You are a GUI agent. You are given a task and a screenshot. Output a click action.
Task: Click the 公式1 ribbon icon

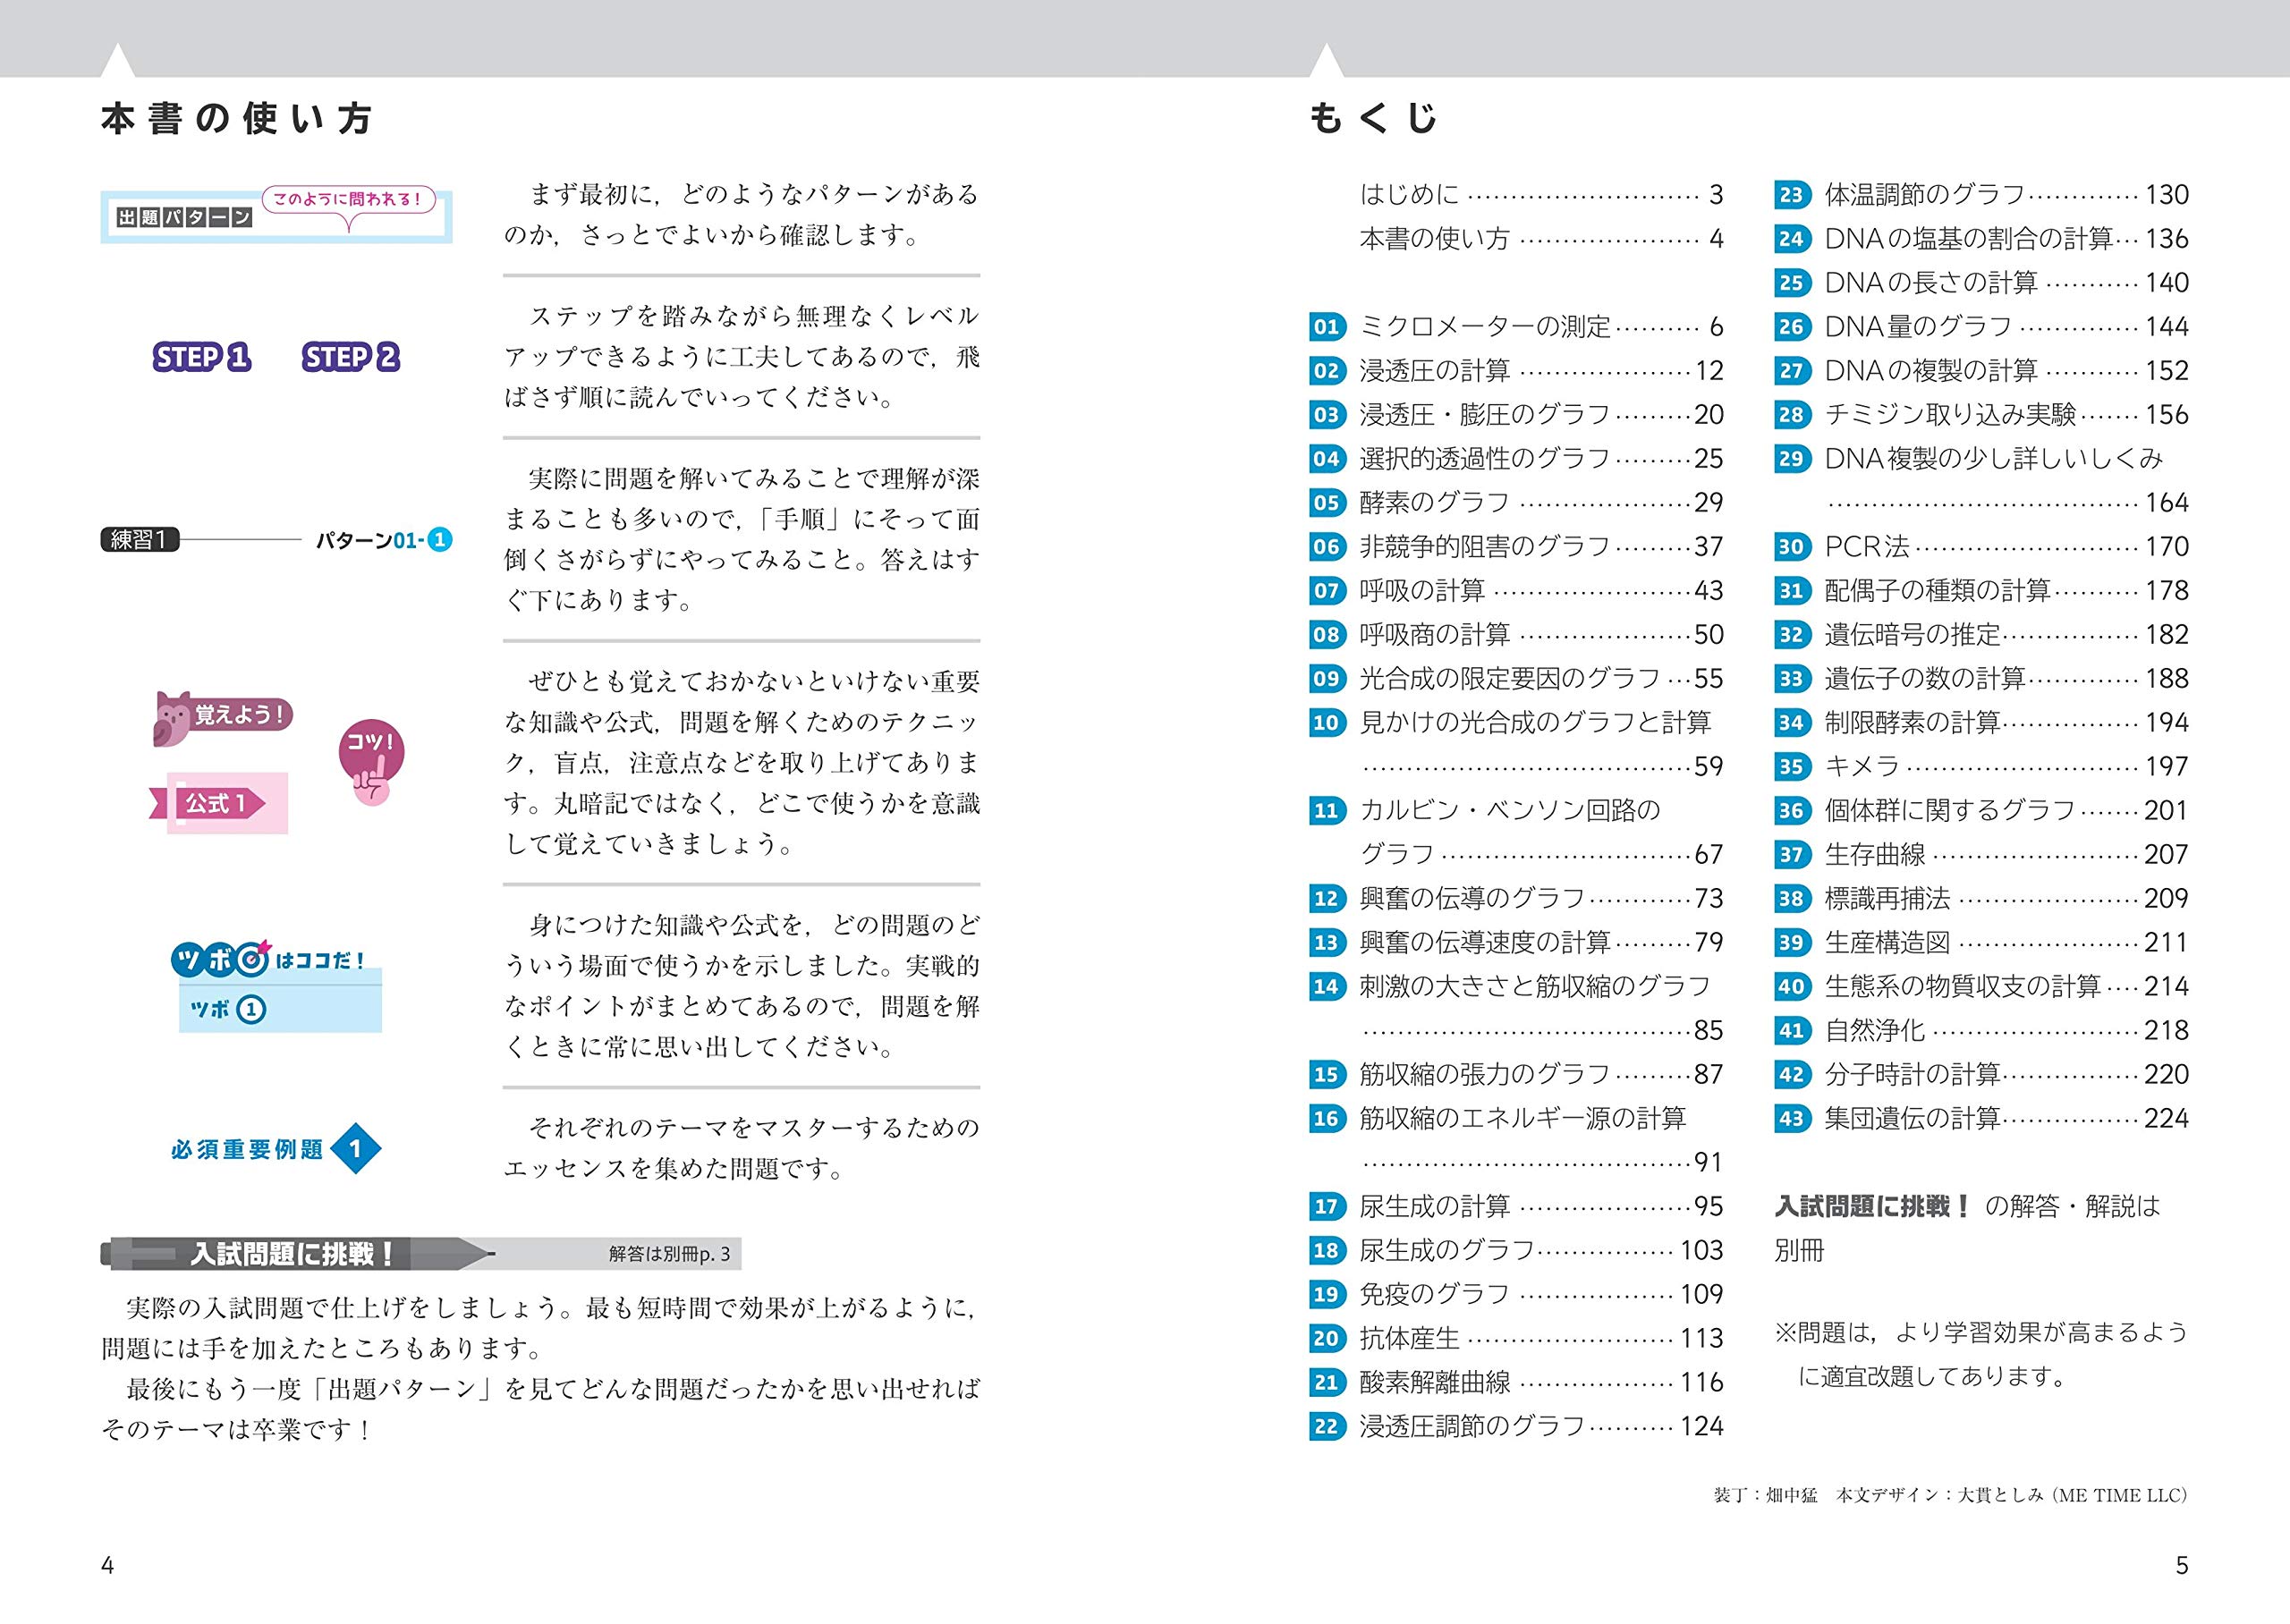click(x=218, y=803)
